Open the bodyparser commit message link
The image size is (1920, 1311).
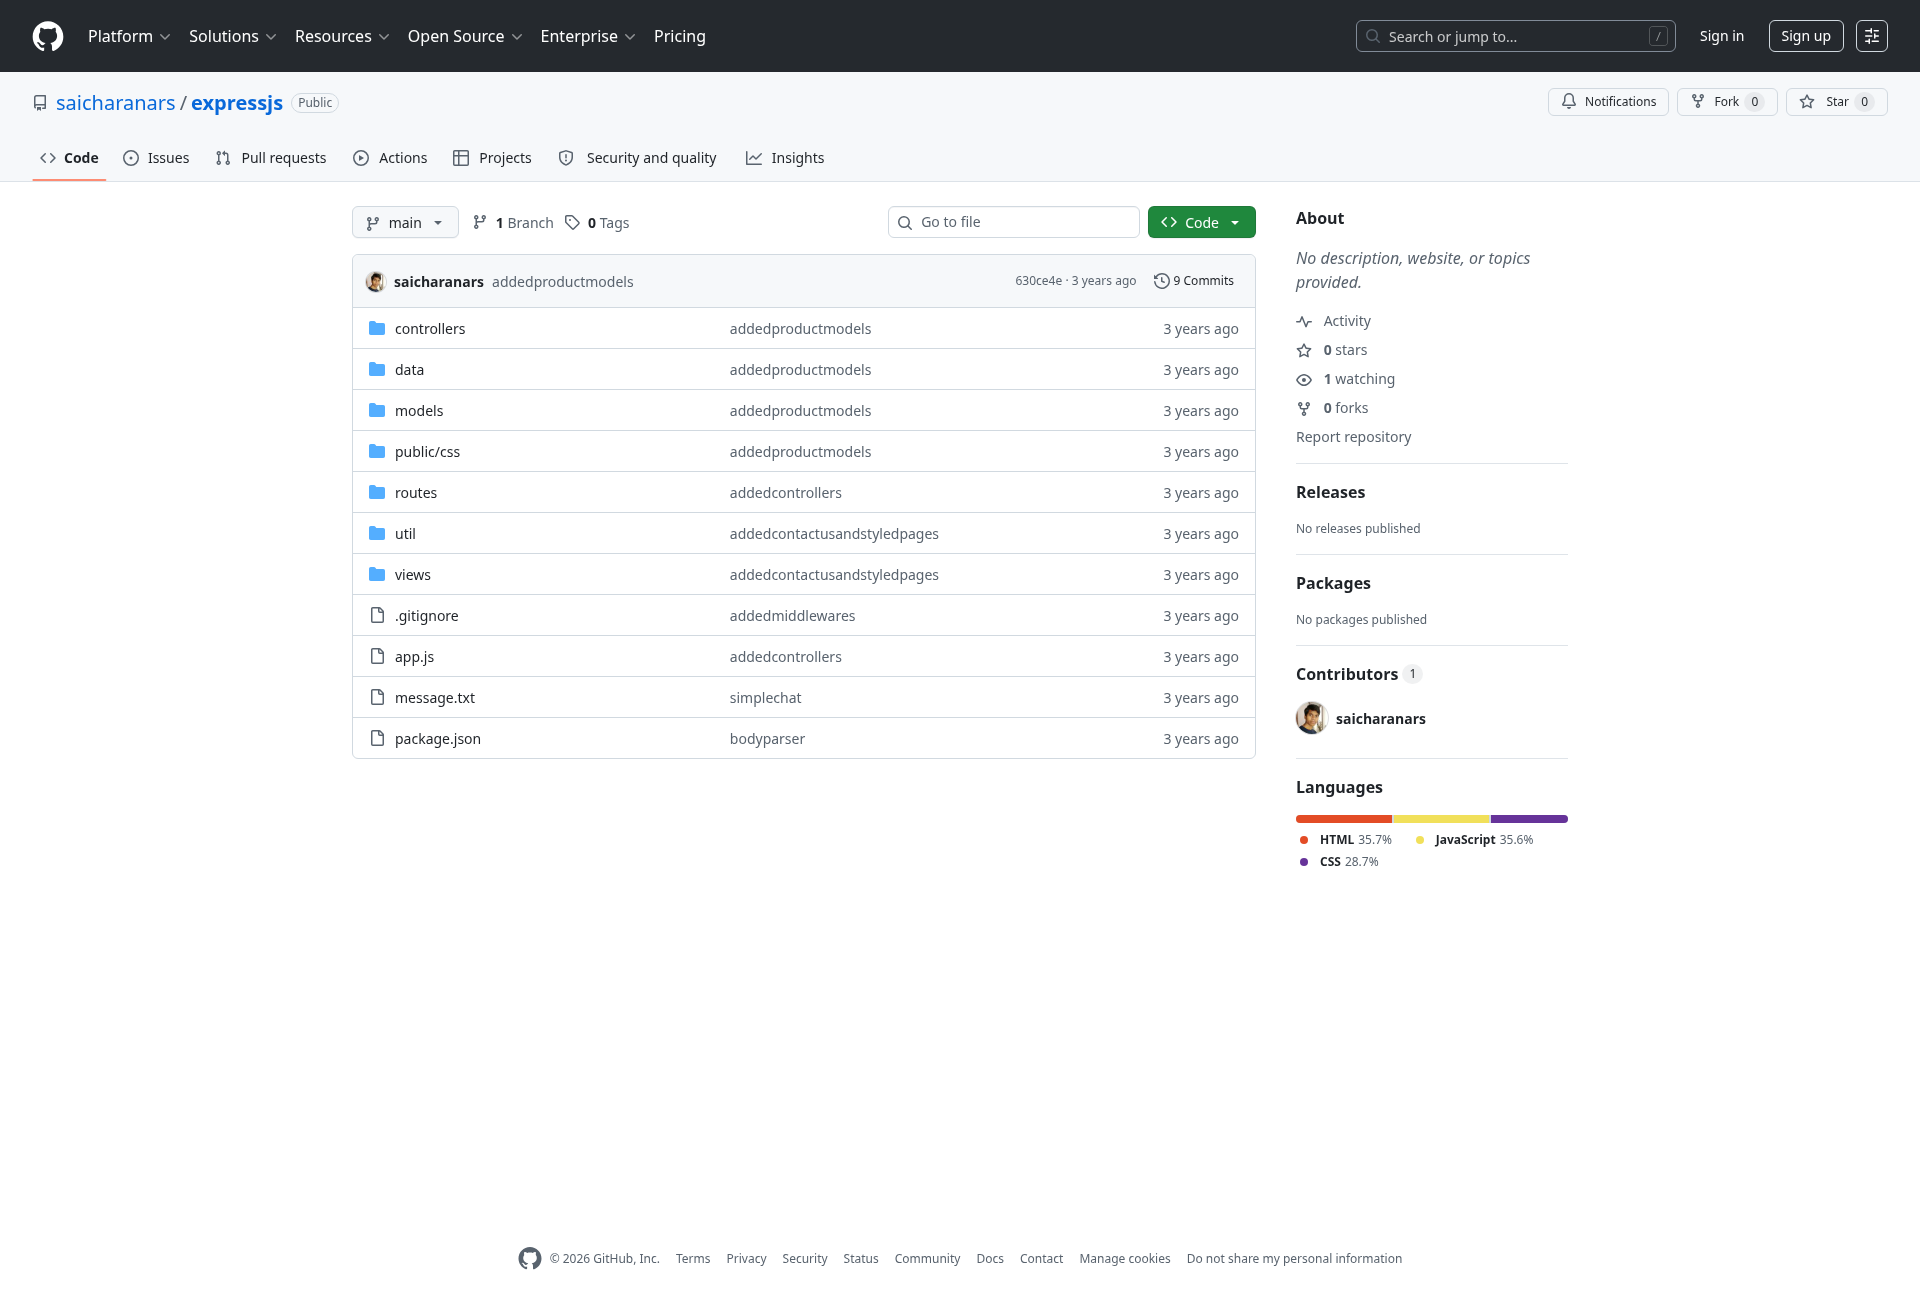(767, 739)
